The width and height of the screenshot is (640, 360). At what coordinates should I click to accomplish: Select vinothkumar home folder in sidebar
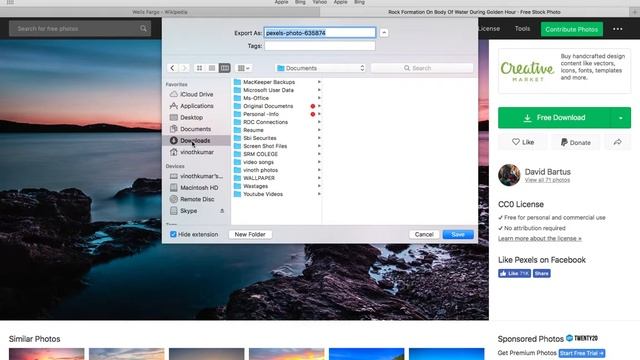(197, 152)
